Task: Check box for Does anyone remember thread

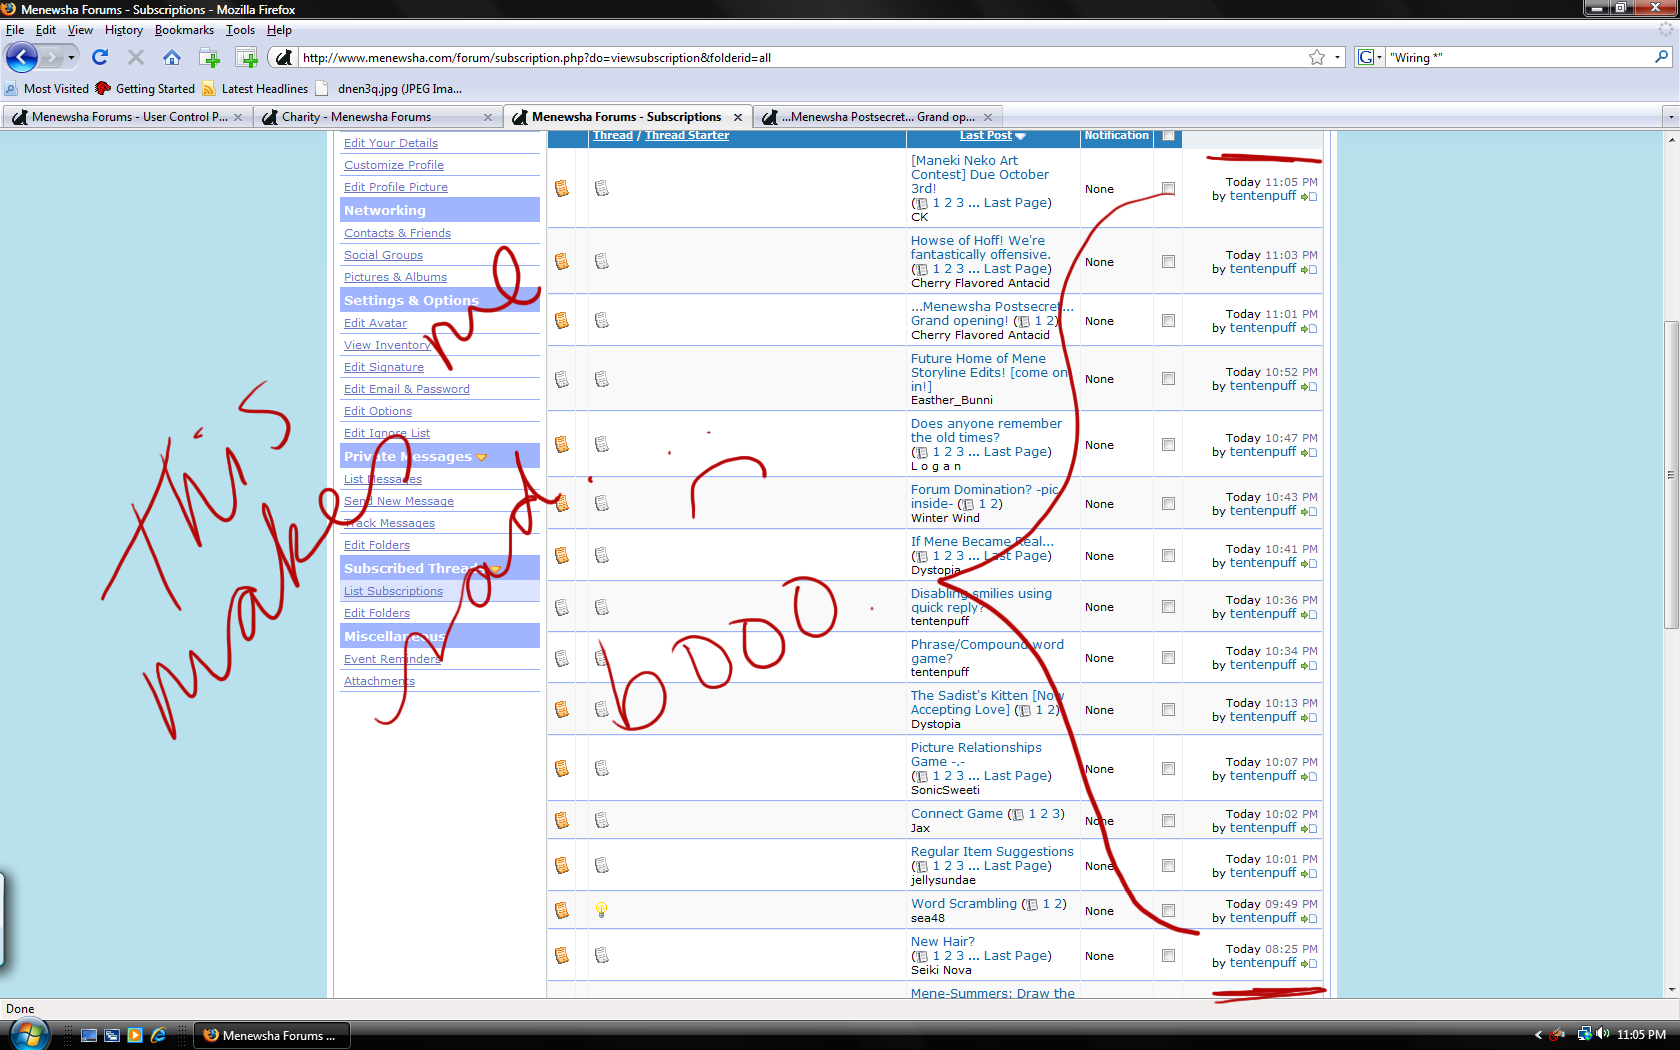Action: tap(1168, 444)
